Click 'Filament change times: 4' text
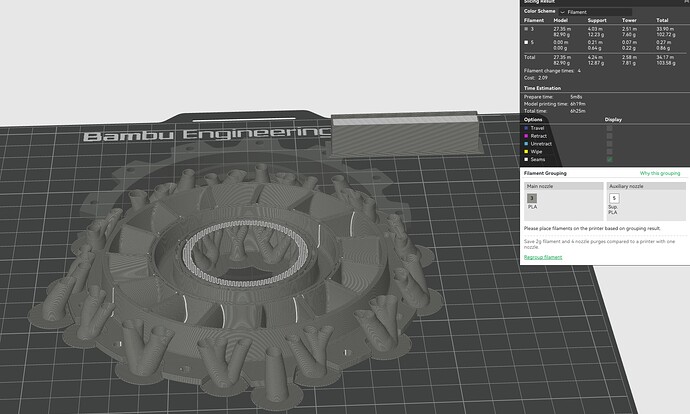 click(x=552, y=71)
